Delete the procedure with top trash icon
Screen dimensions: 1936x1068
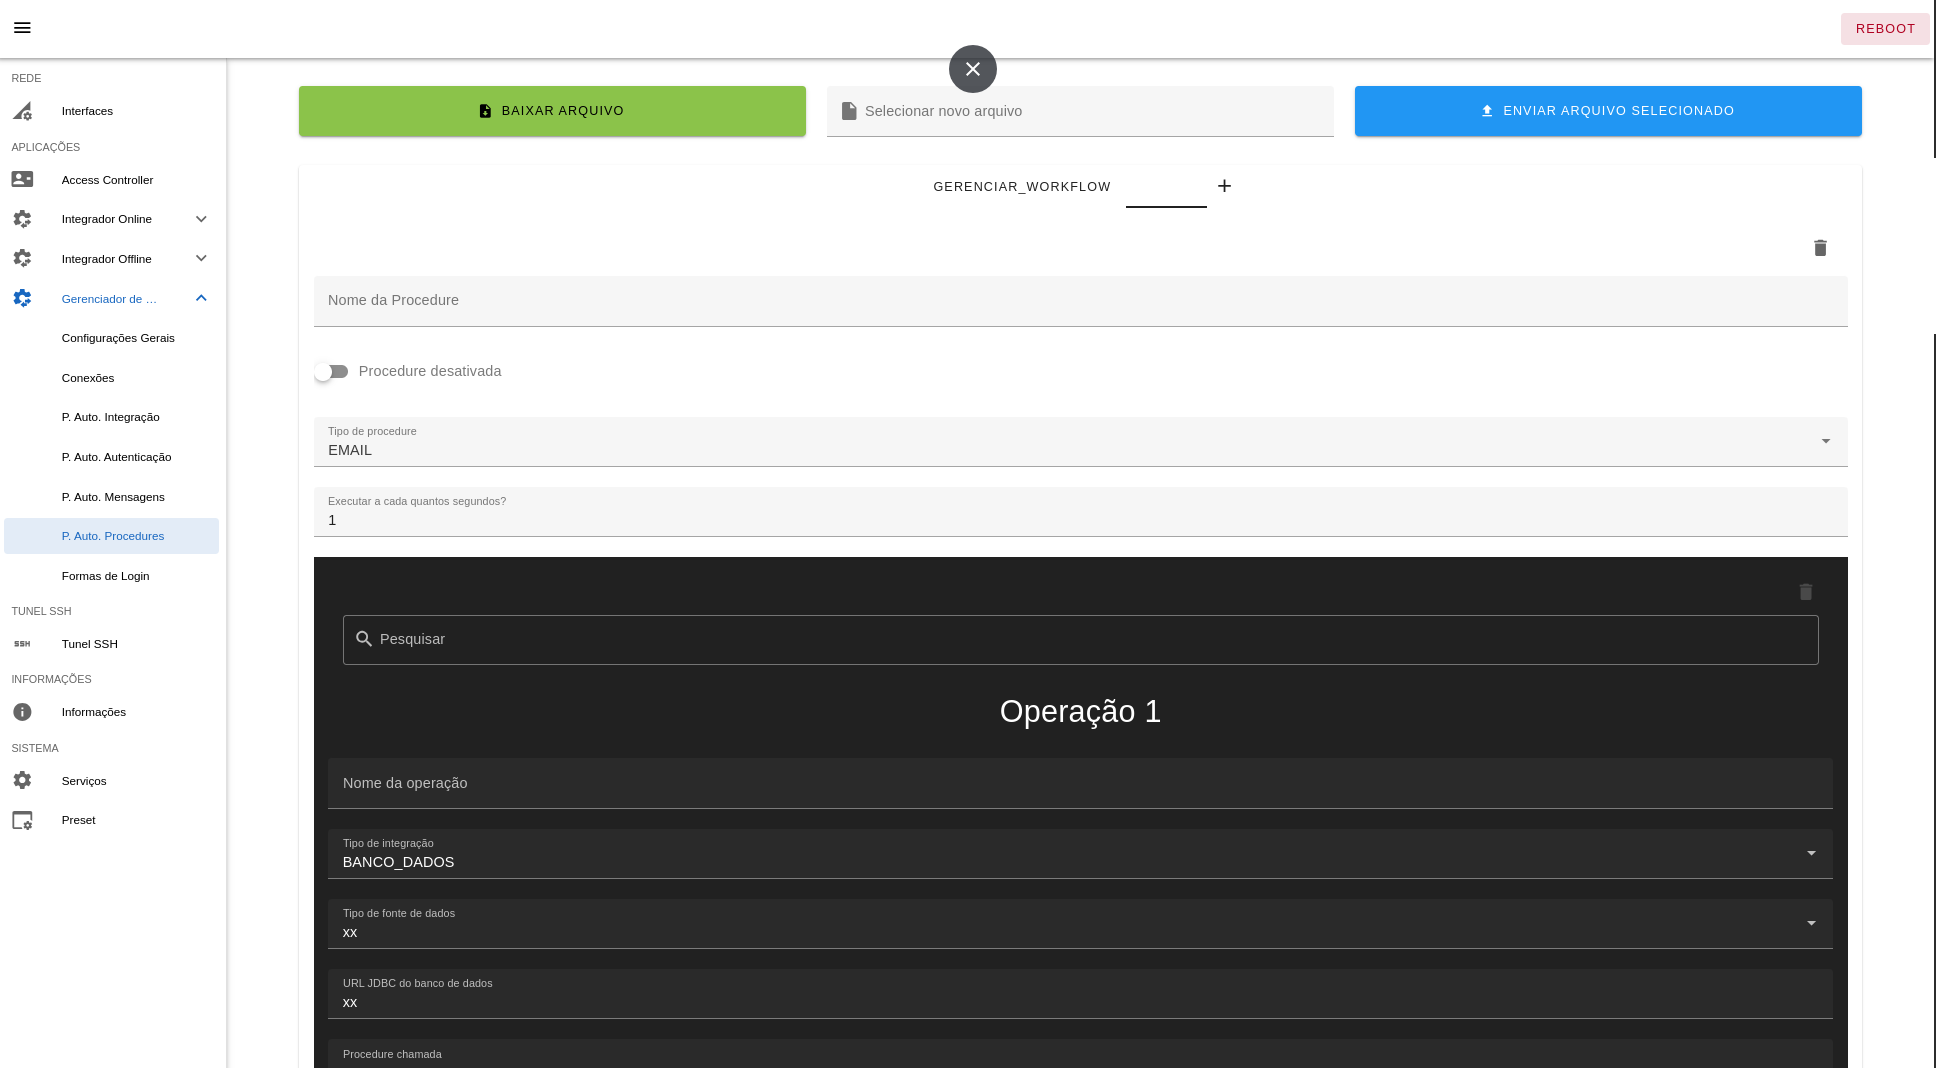point(1820,248)
